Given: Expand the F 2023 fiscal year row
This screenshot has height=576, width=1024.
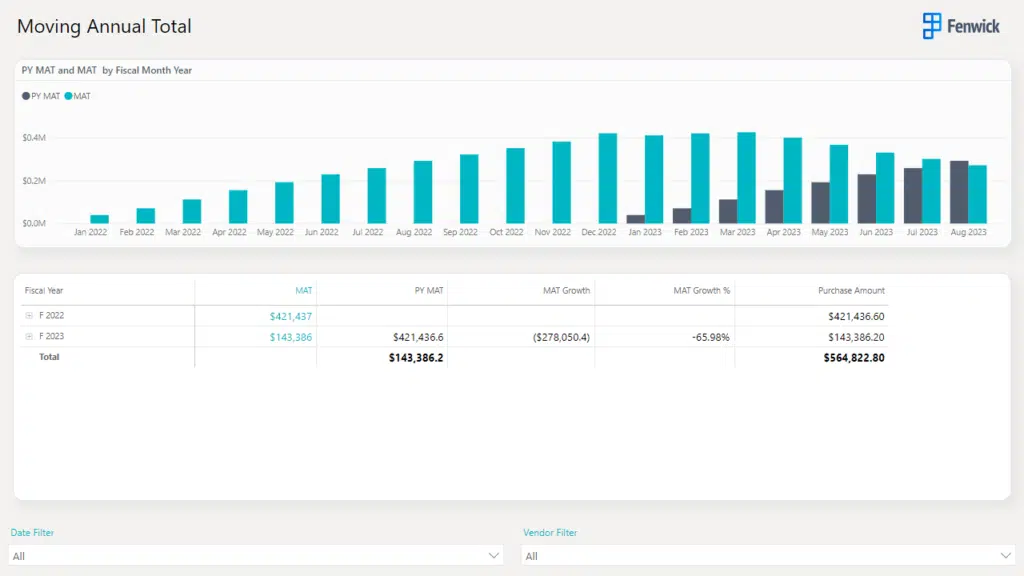Looking at the screenshot, I should click(29, 337).
